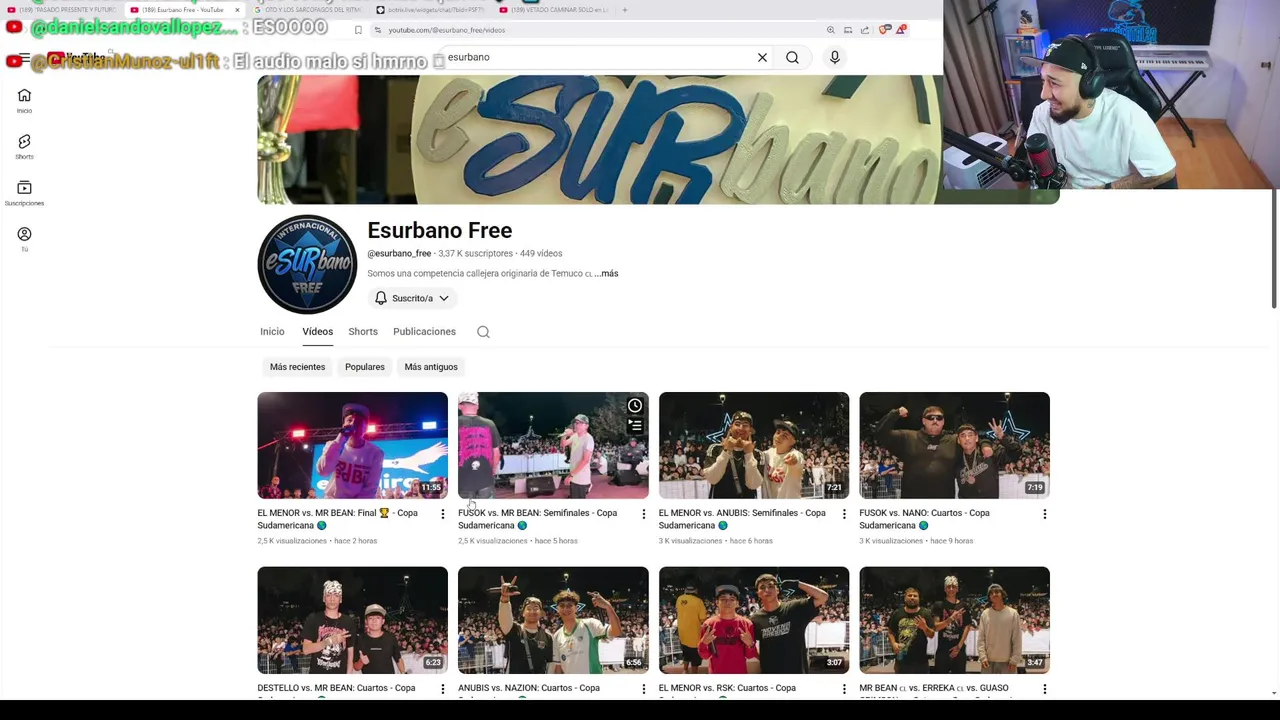
Task: Open FUSOK vs. NANO Cuartos title link
Action: [x=924, y=519]
